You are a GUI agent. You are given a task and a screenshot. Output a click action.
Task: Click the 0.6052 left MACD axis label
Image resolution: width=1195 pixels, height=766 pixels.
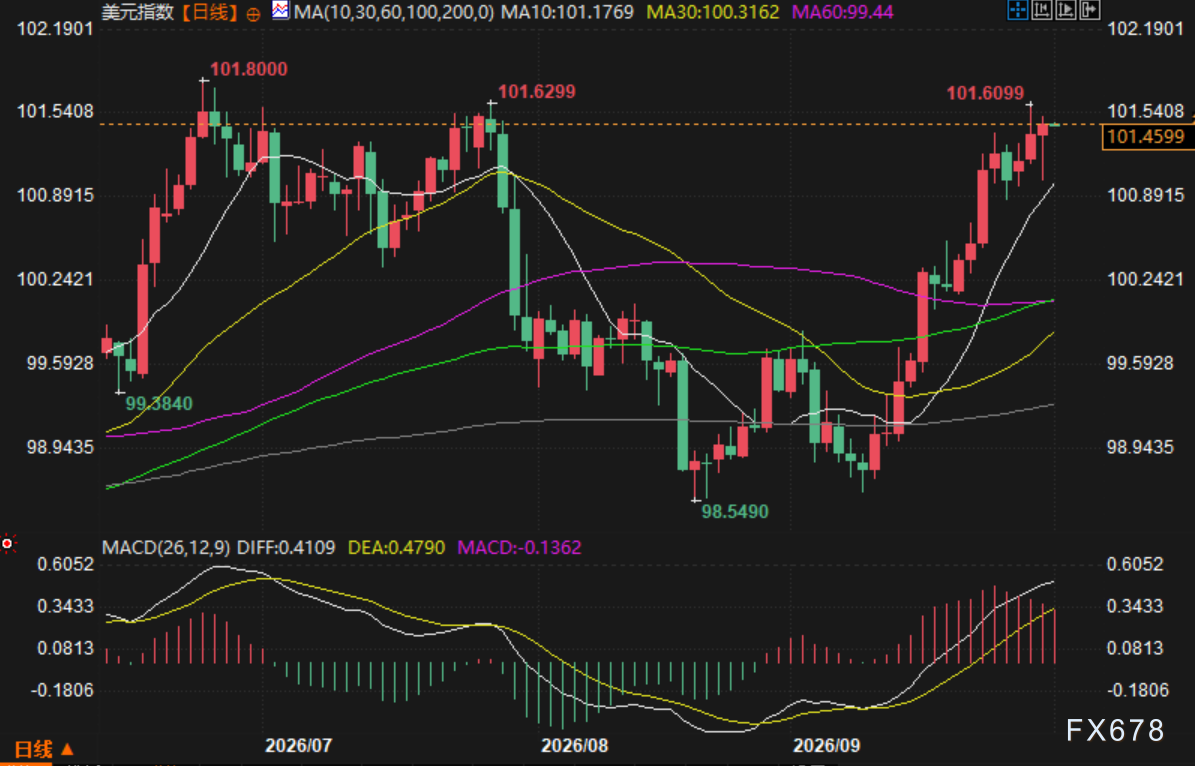pos(66,564)
